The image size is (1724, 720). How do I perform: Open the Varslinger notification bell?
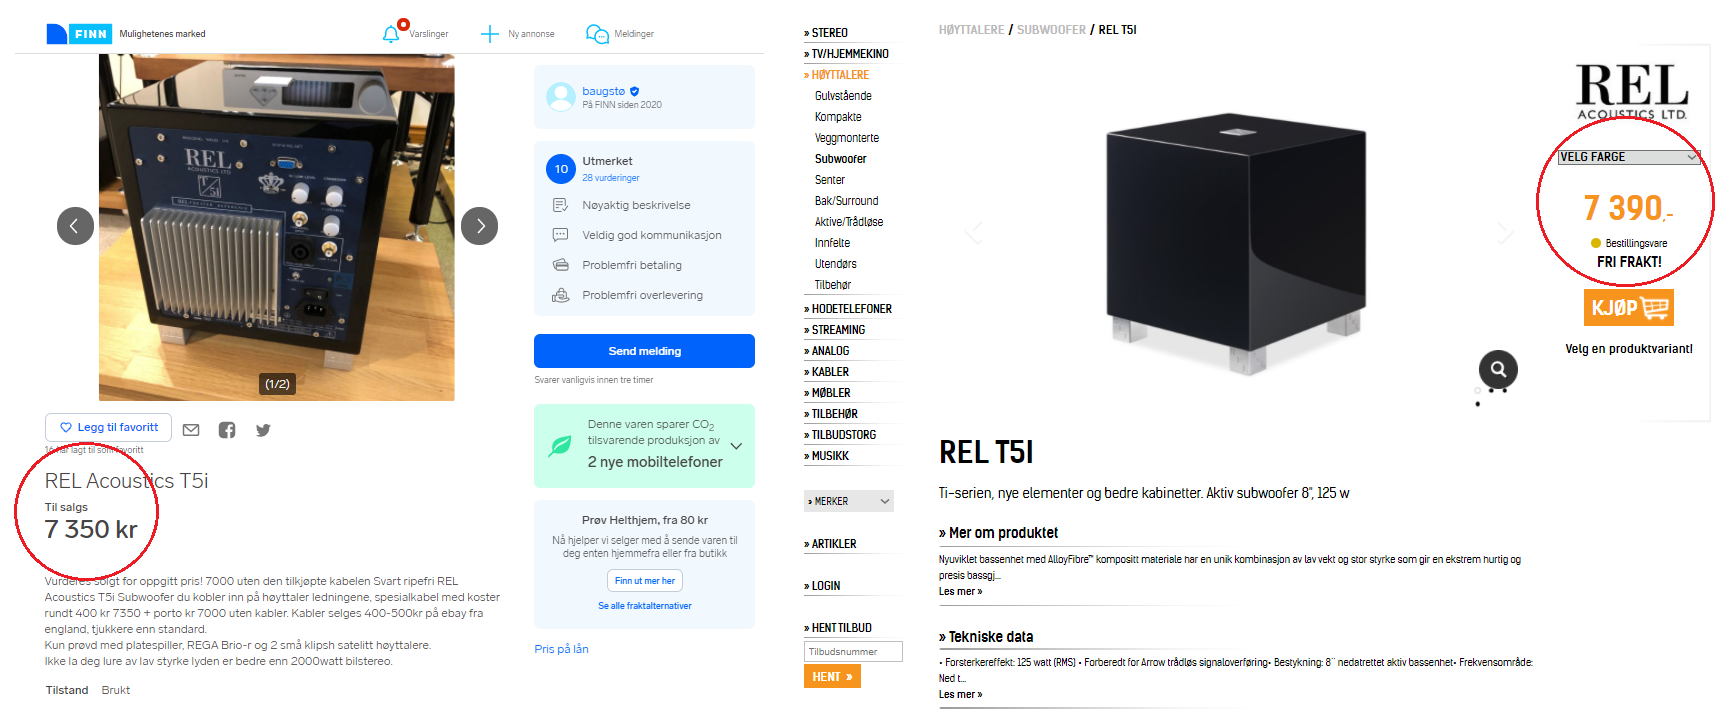coord(391,33)
